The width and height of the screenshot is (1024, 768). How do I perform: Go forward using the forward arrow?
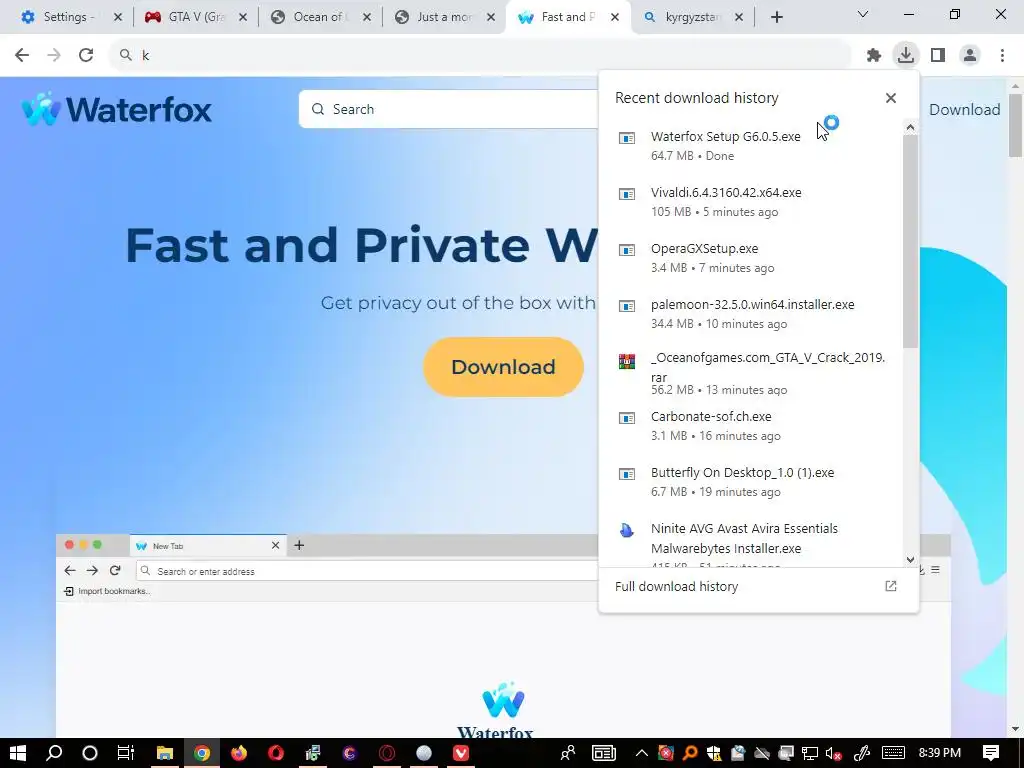coord(54,55)
